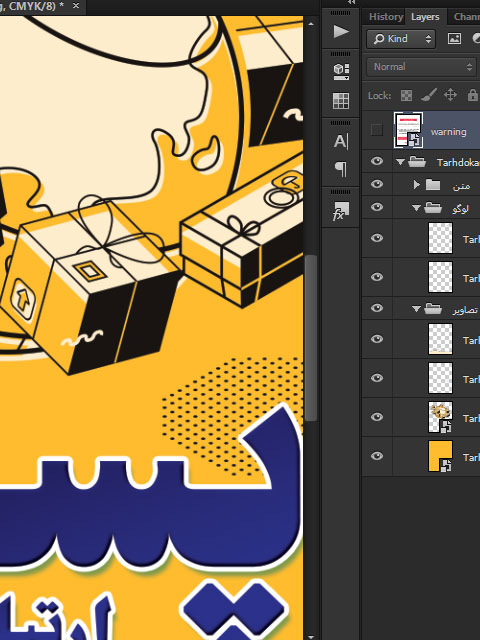Open the Styles fx panel icon
The height and width of the screenshot is (640, 480).
(x=341, y=211)
